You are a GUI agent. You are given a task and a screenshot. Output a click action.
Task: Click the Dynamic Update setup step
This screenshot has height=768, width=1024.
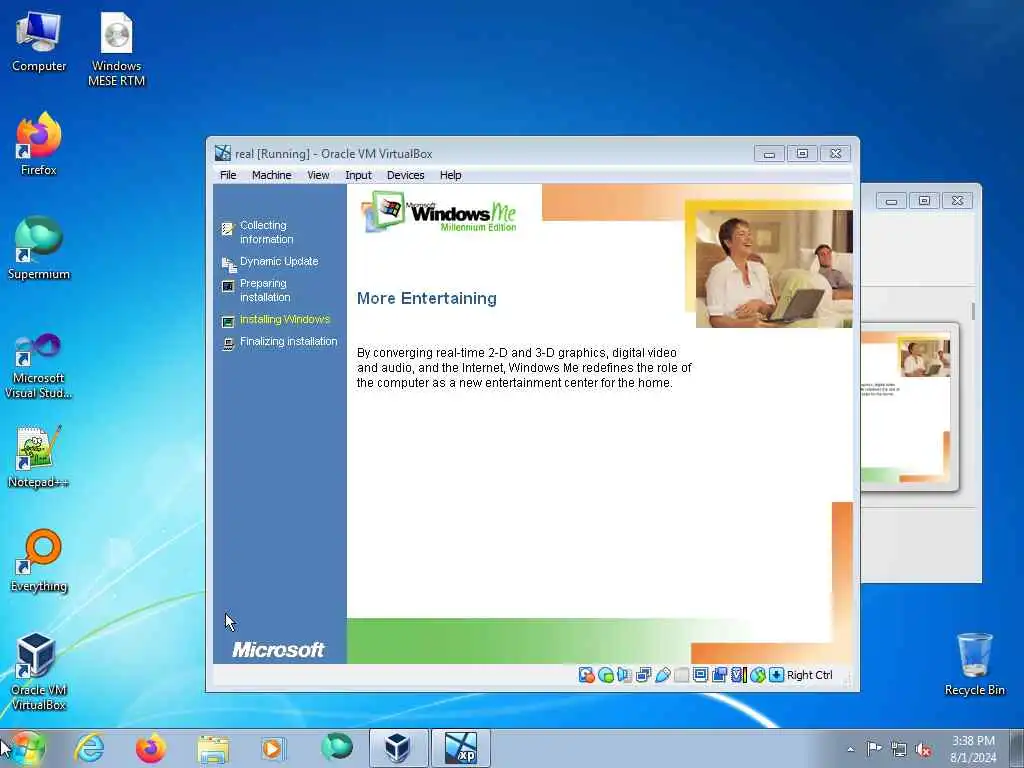(x=270, y=262)
